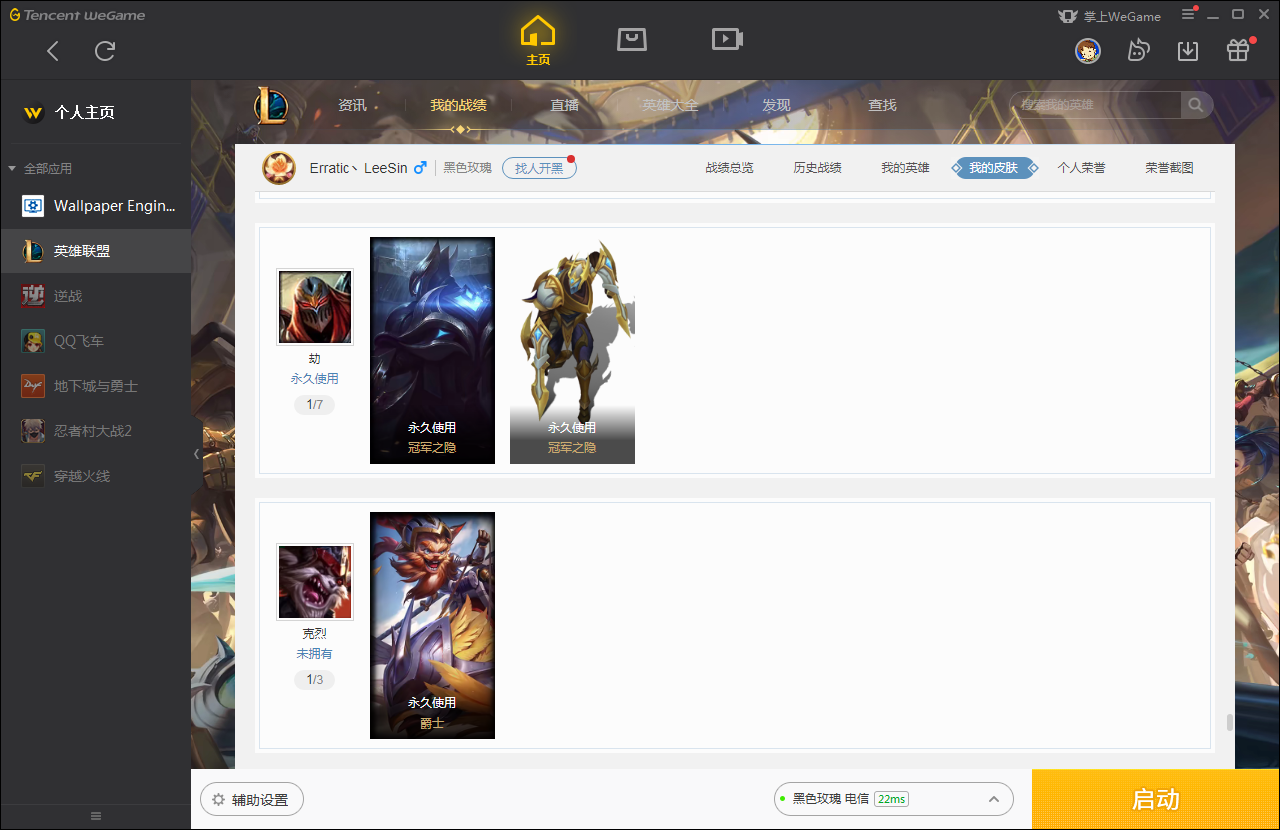Click summoner name Erratic、LeeSin

[x=358, y=168]
